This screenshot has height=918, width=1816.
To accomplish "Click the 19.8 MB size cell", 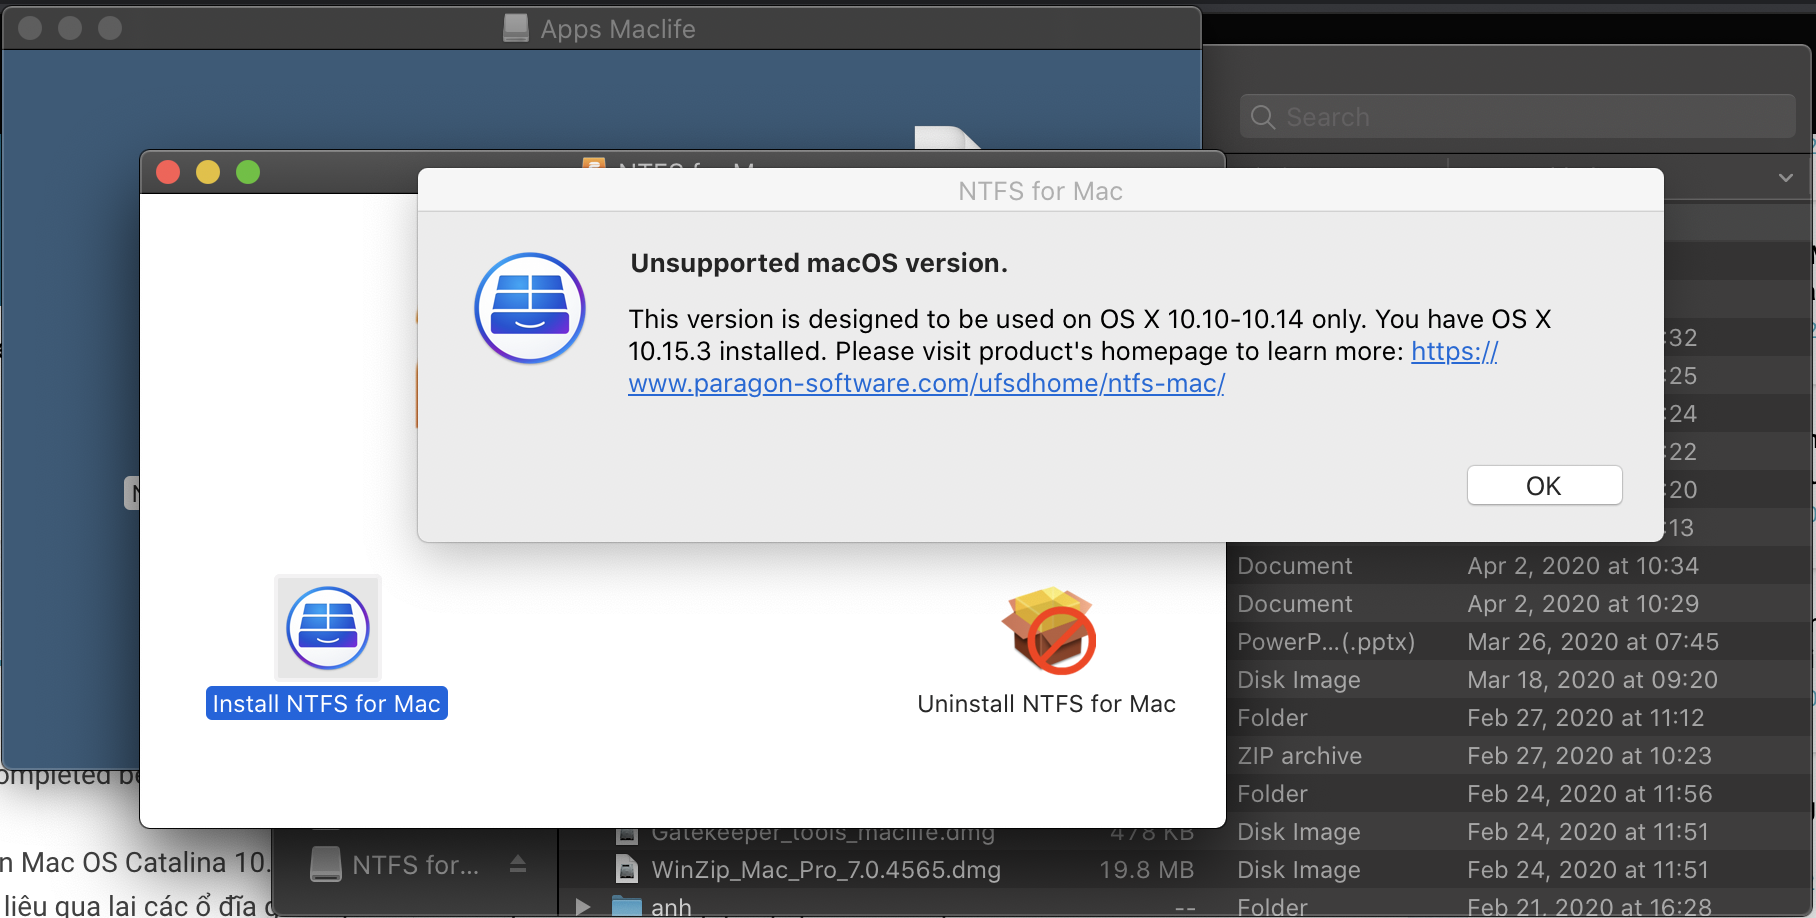I will pos(1146,870).
